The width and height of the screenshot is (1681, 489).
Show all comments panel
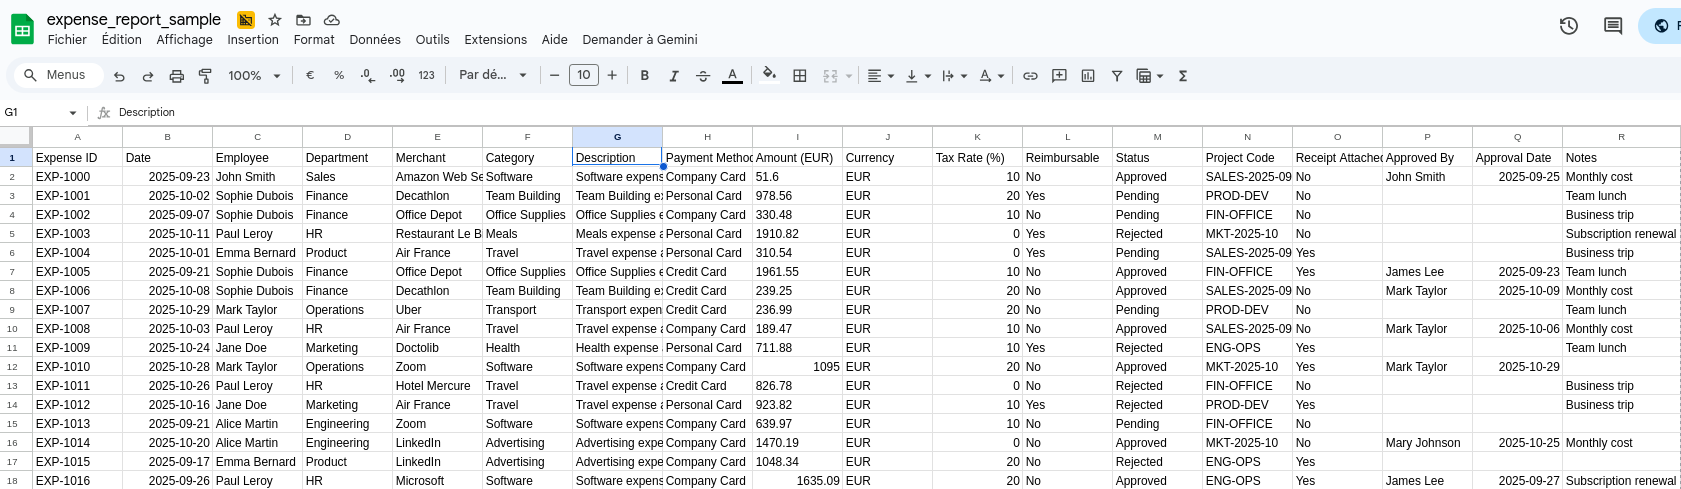point(1613,26)
